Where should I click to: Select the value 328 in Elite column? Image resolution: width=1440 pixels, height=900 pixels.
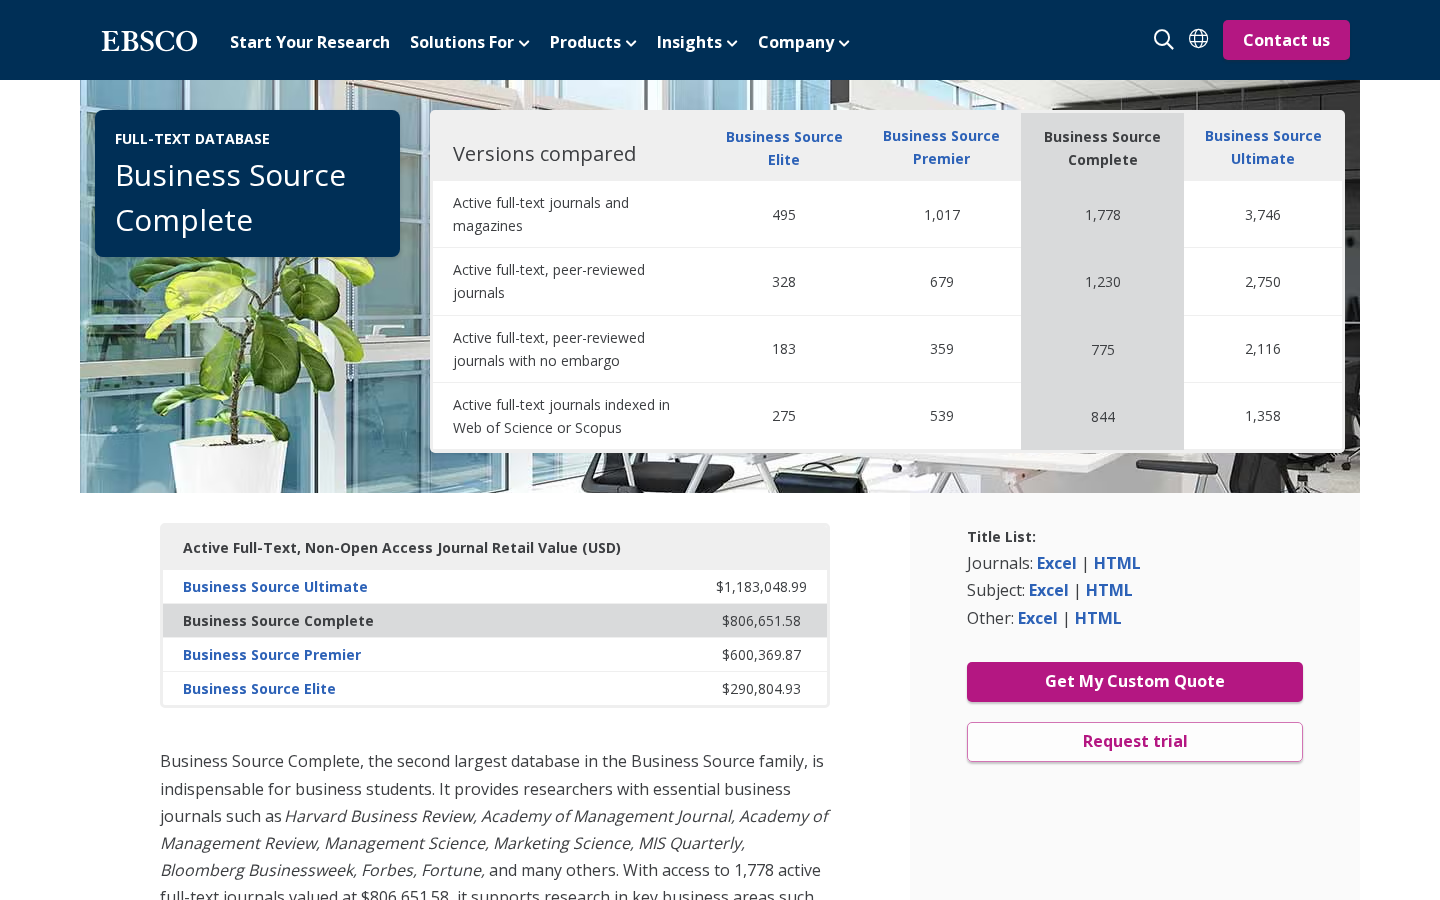pos(784,282)
